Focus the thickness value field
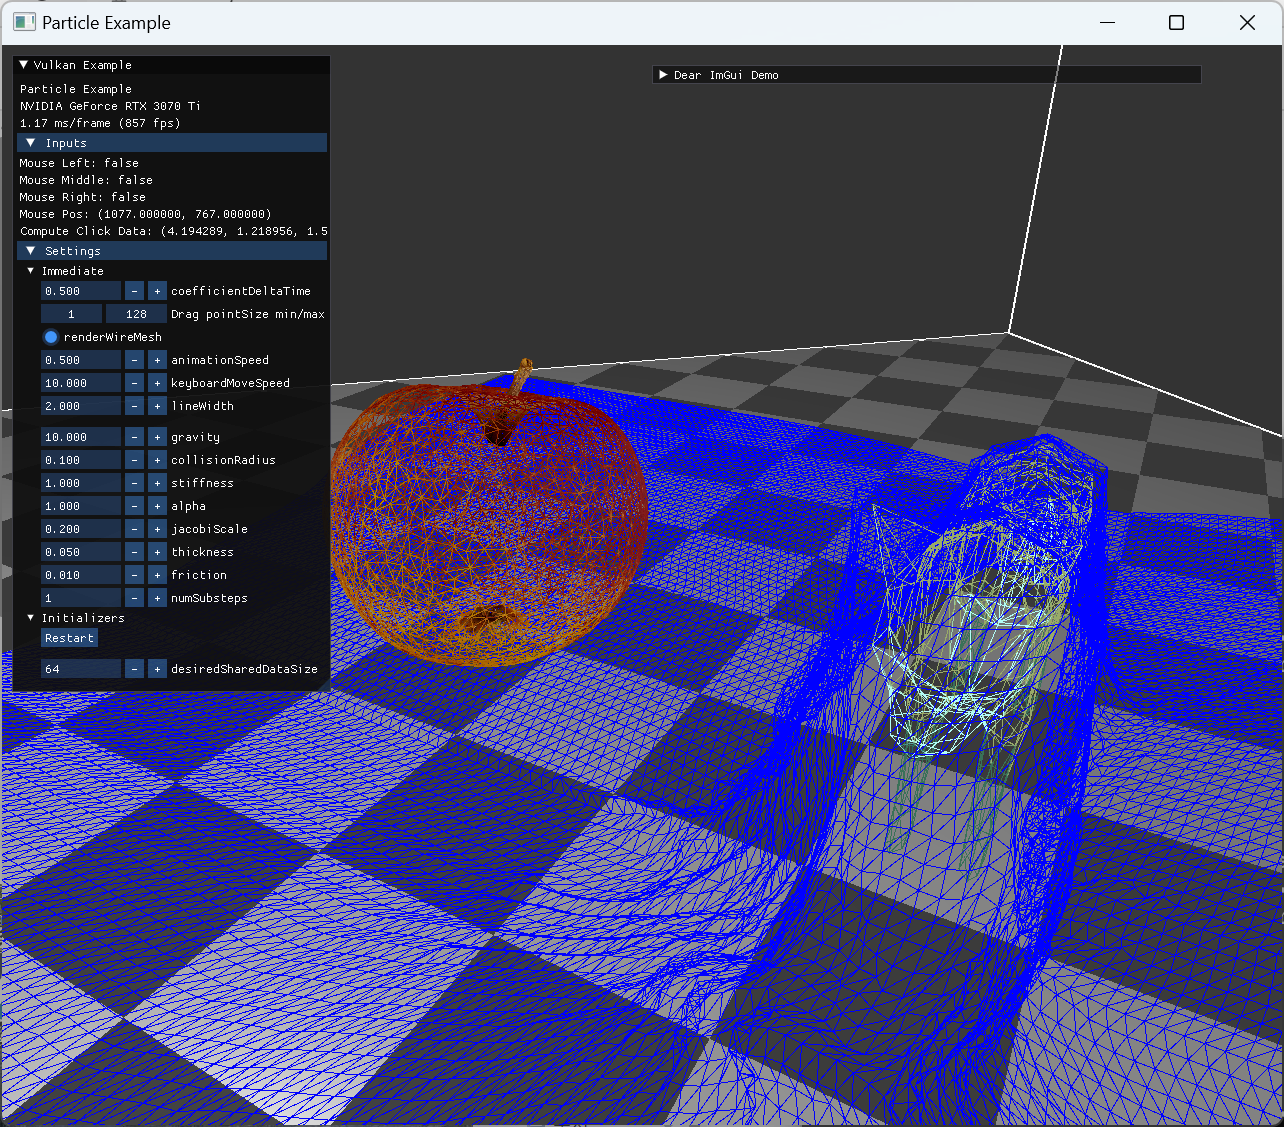The width and height of the screenshot is (1284, 1127). tap(81, 552)
